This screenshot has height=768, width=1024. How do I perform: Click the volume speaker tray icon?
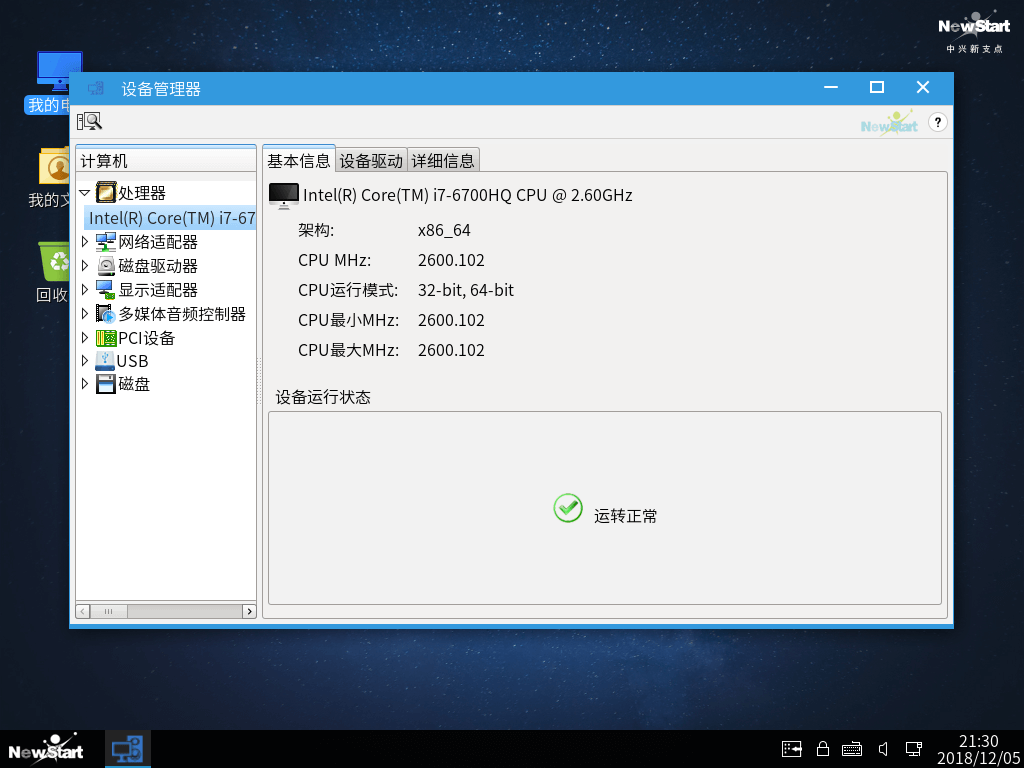point(883,748)
